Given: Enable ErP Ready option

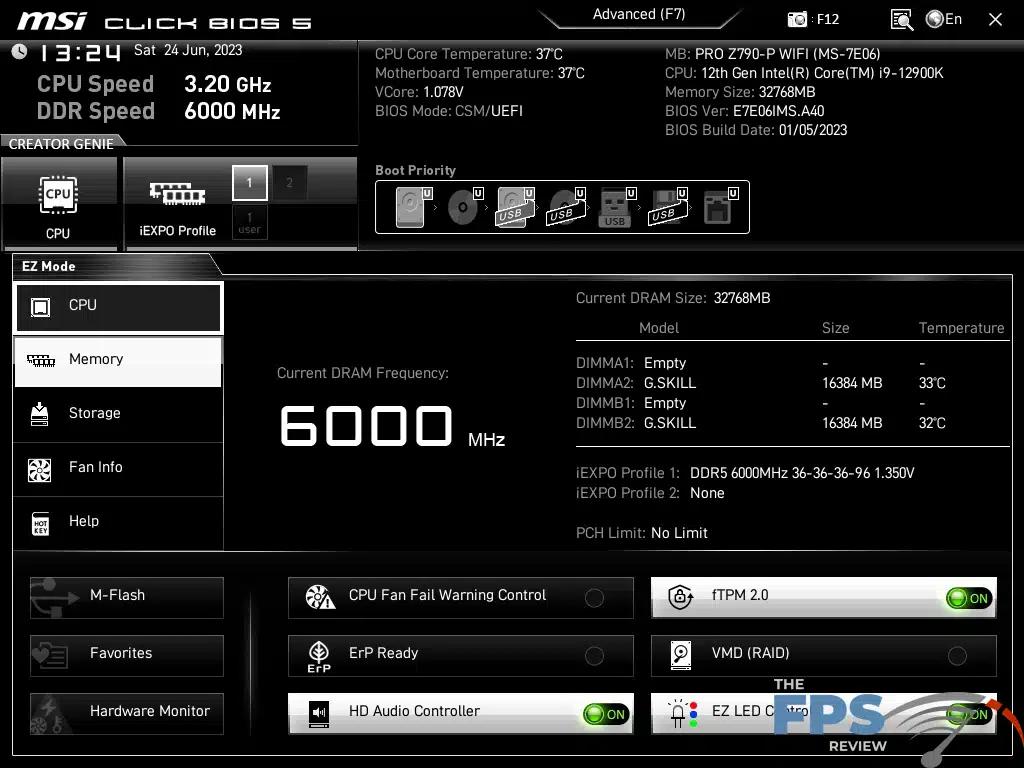Looking at the screenshot, I should [x=594, y=656].
